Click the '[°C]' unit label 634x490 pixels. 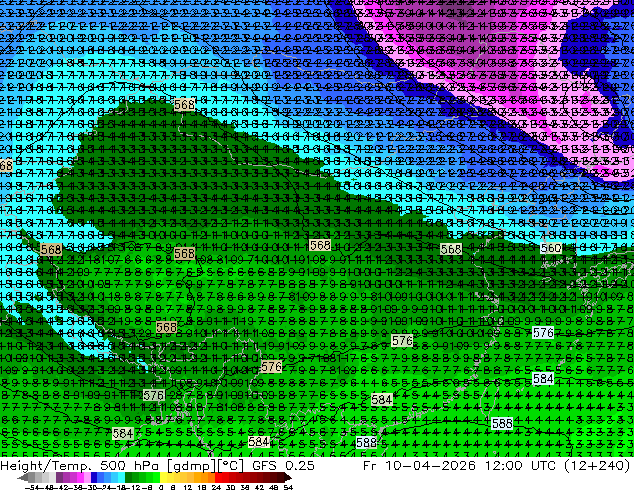point(230,466)
